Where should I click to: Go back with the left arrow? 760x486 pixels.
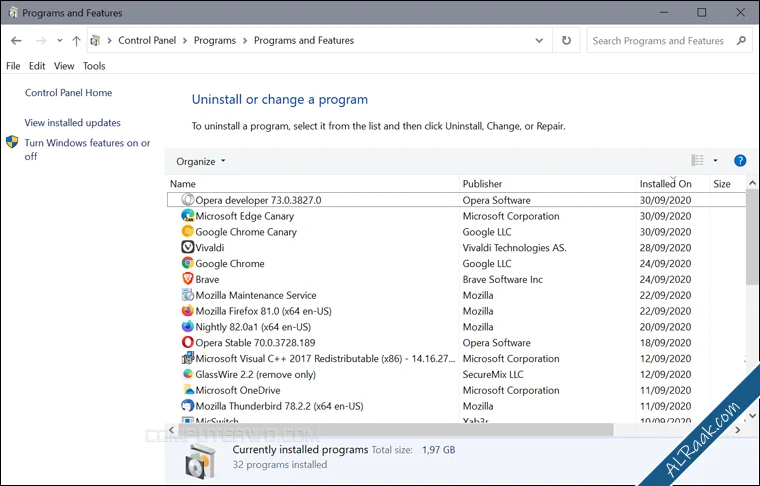[x=16, y=41]
